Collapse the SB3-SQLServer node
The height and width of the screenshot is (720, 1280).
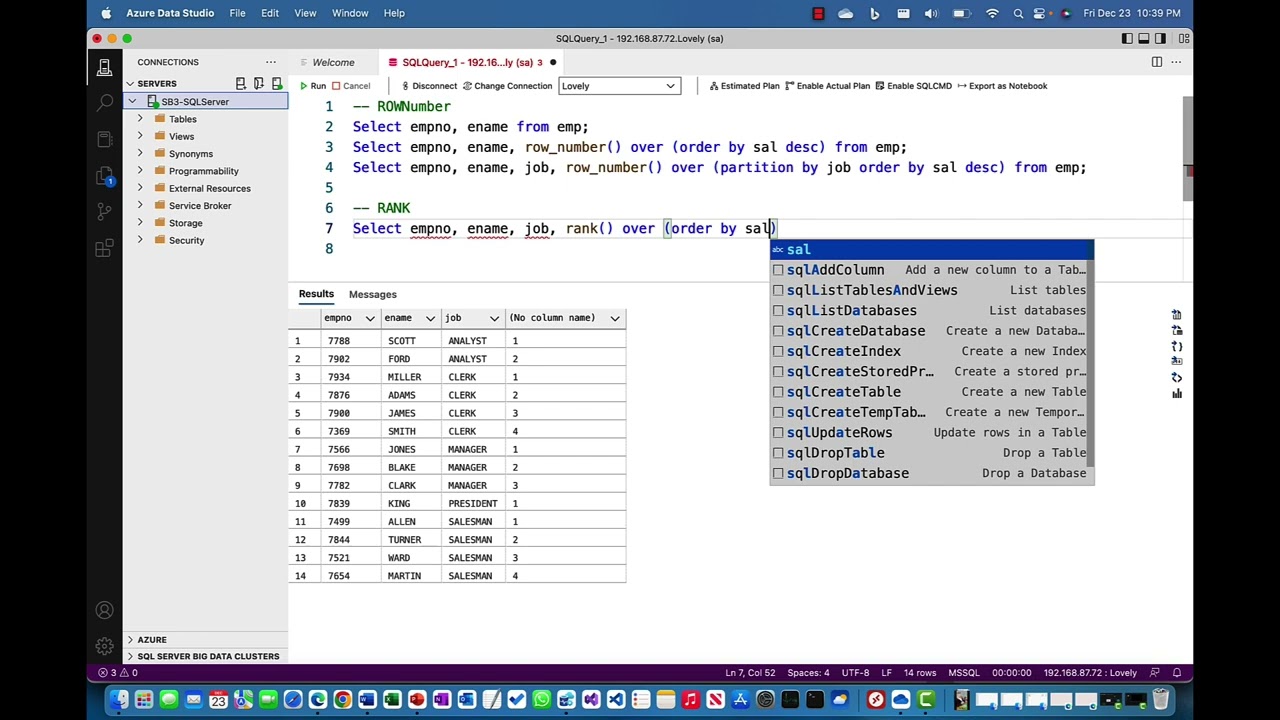(x=131, y=102)
